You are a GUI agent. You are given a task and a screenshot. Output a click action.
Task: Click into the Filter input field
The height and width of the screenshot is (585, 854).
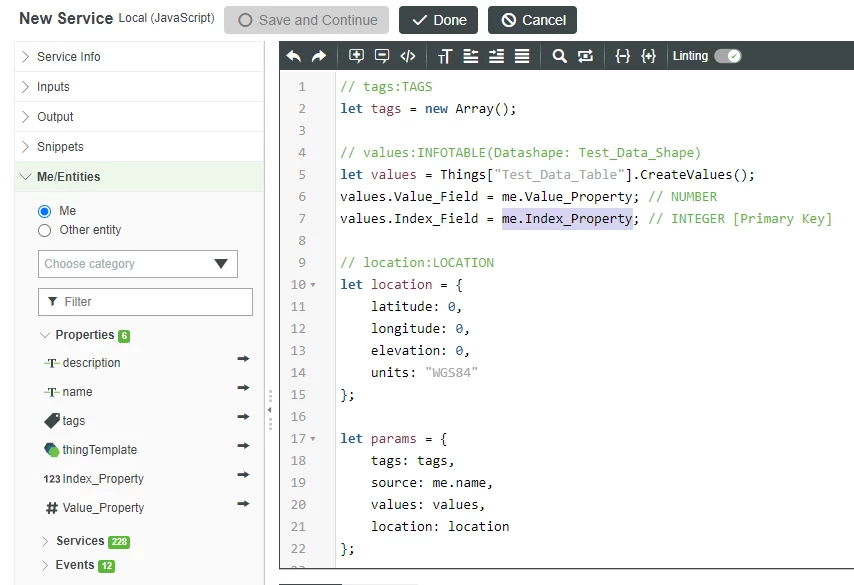[145, 302]
